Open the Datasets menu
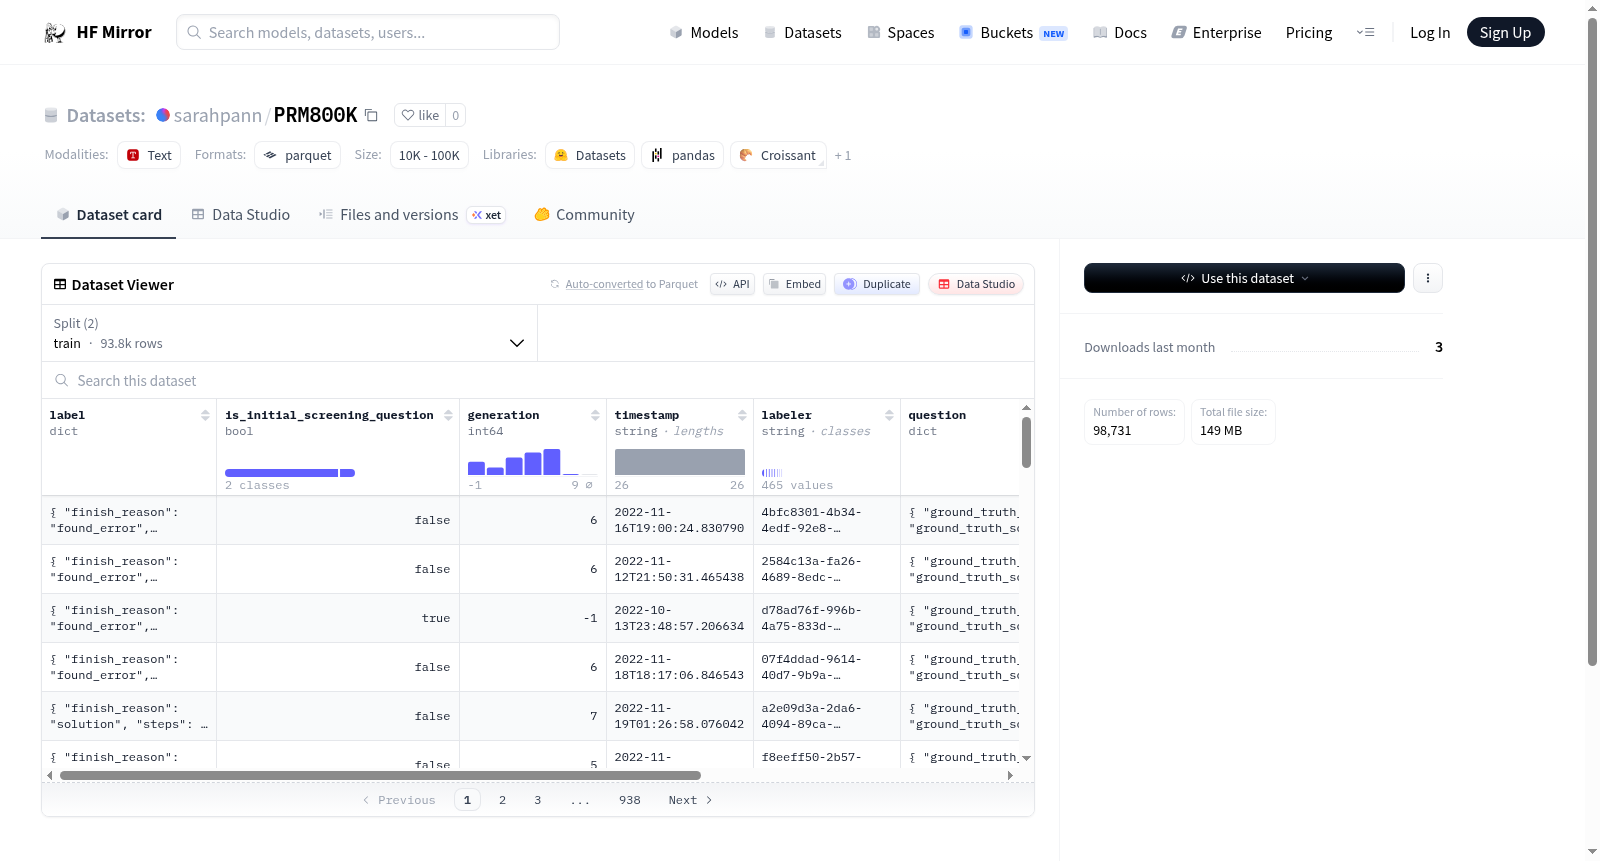 point(803,32)
